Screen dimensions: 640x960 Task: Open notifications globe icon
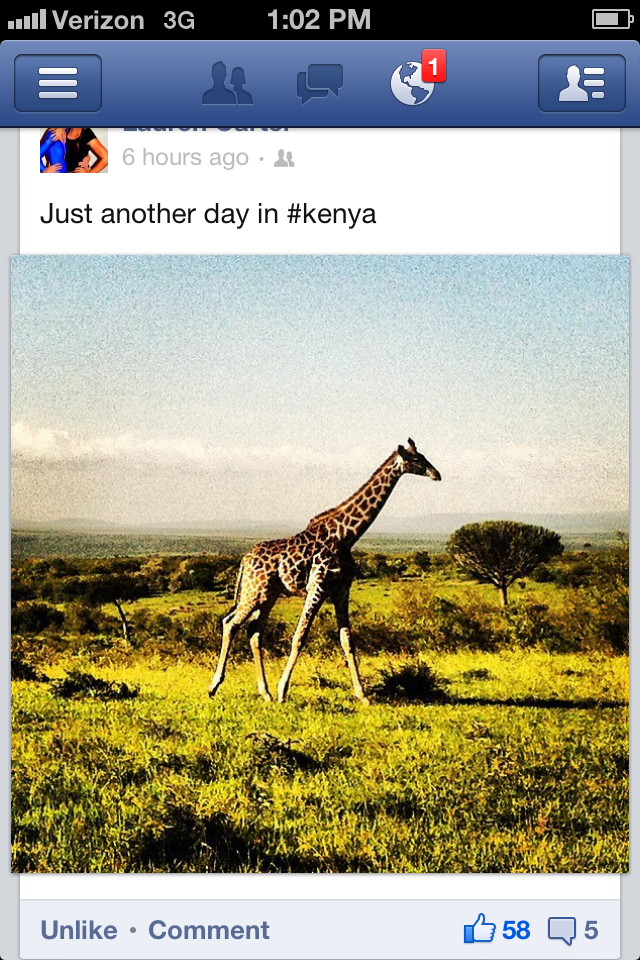point(413,84)
